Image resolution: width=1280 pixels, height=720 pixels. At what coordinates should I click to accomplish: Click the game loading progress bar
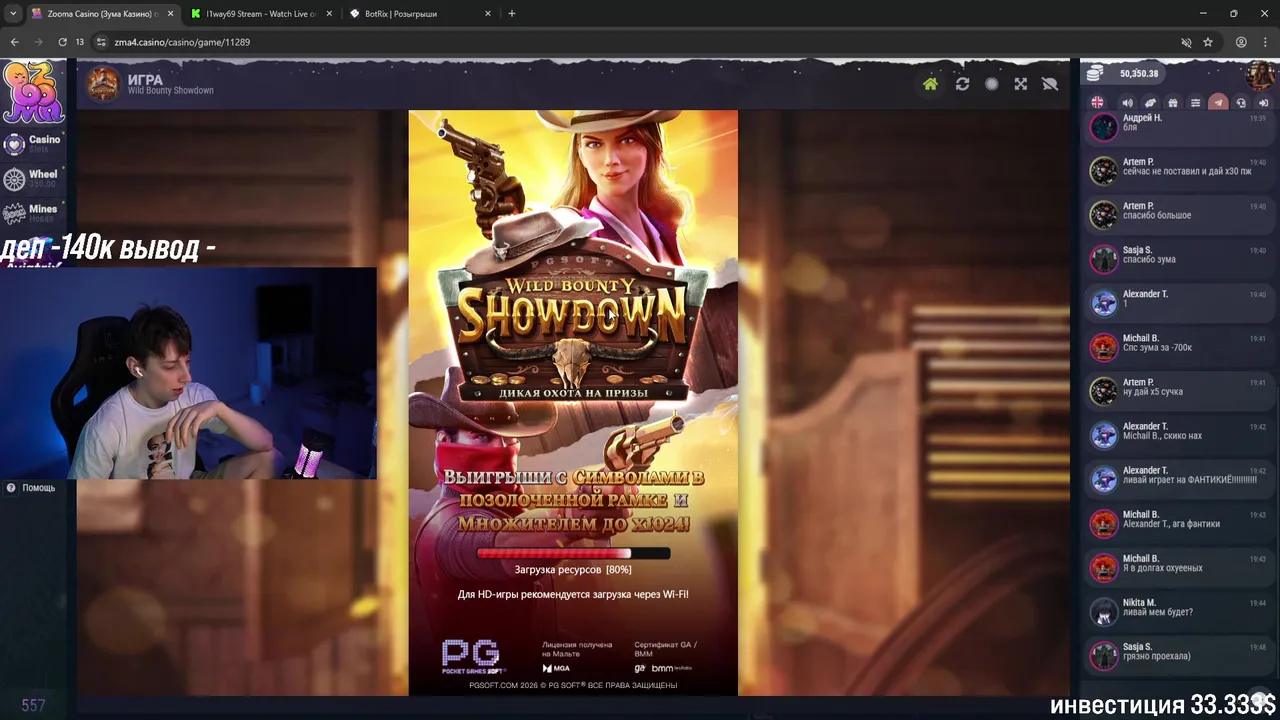point(573,553)
